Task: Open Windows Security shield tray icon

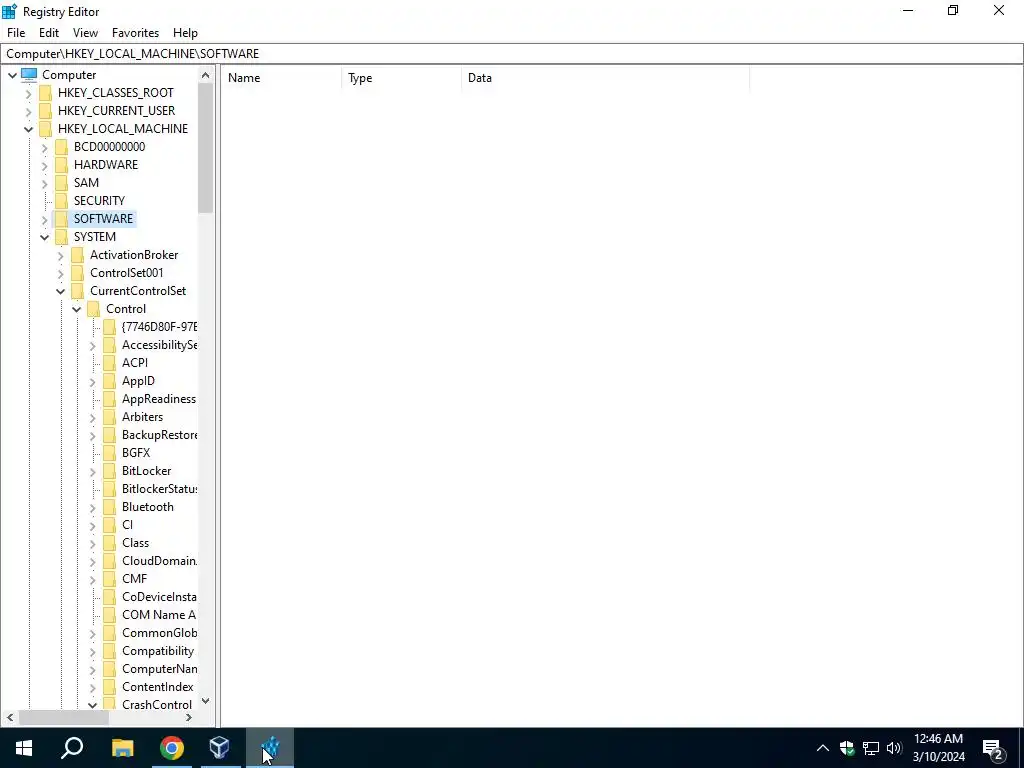Action: 847,748
